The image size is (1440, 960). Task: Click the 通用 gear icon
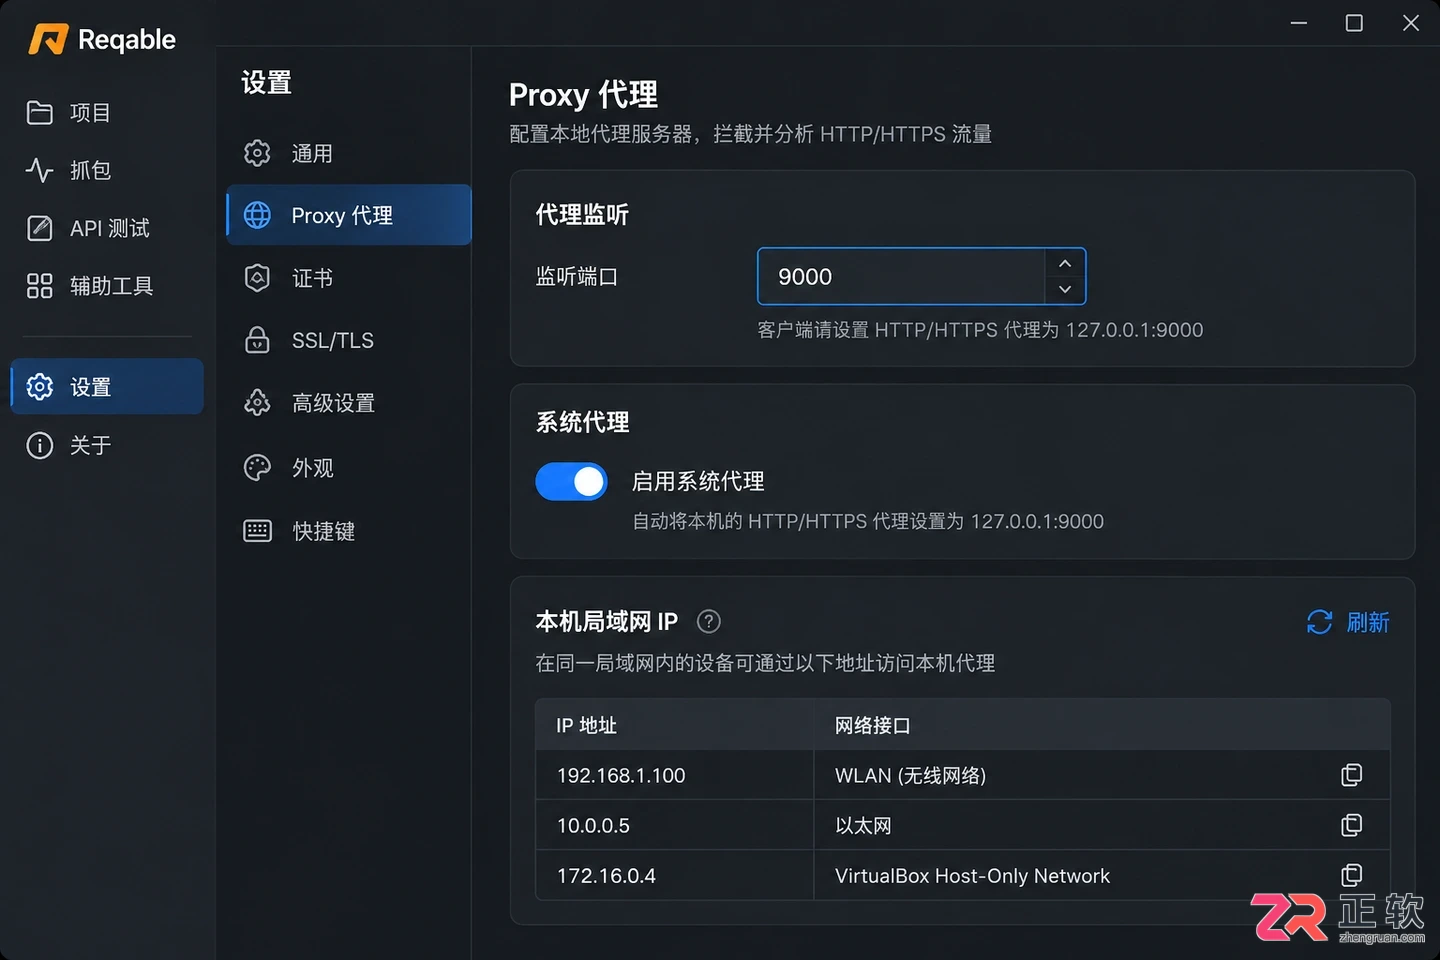(258, 153)
